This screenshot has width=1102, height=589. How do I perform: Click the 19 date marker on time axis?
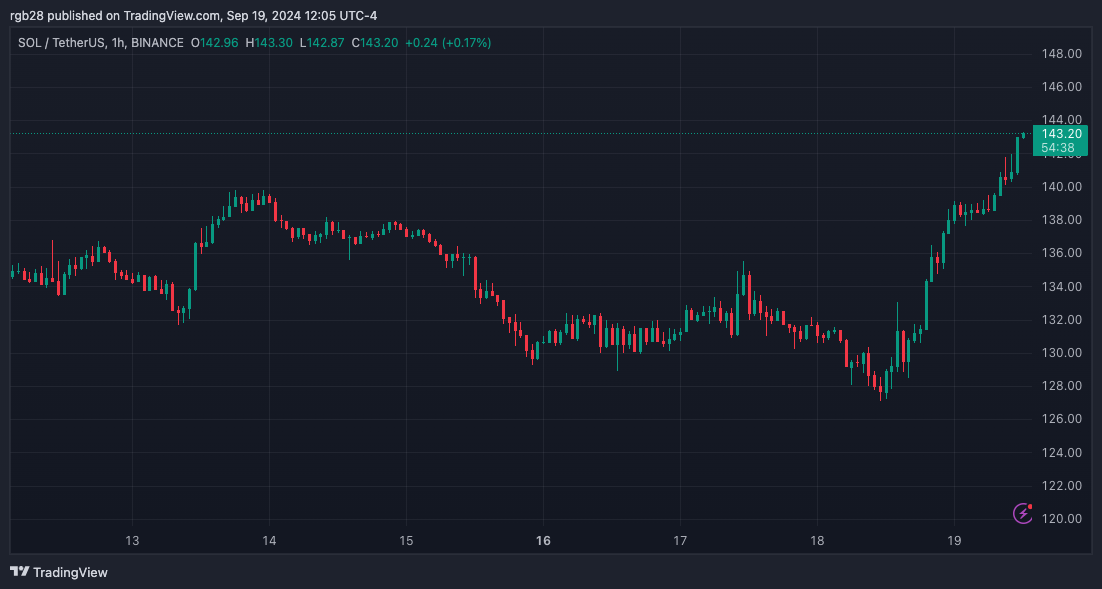[954, 541]
